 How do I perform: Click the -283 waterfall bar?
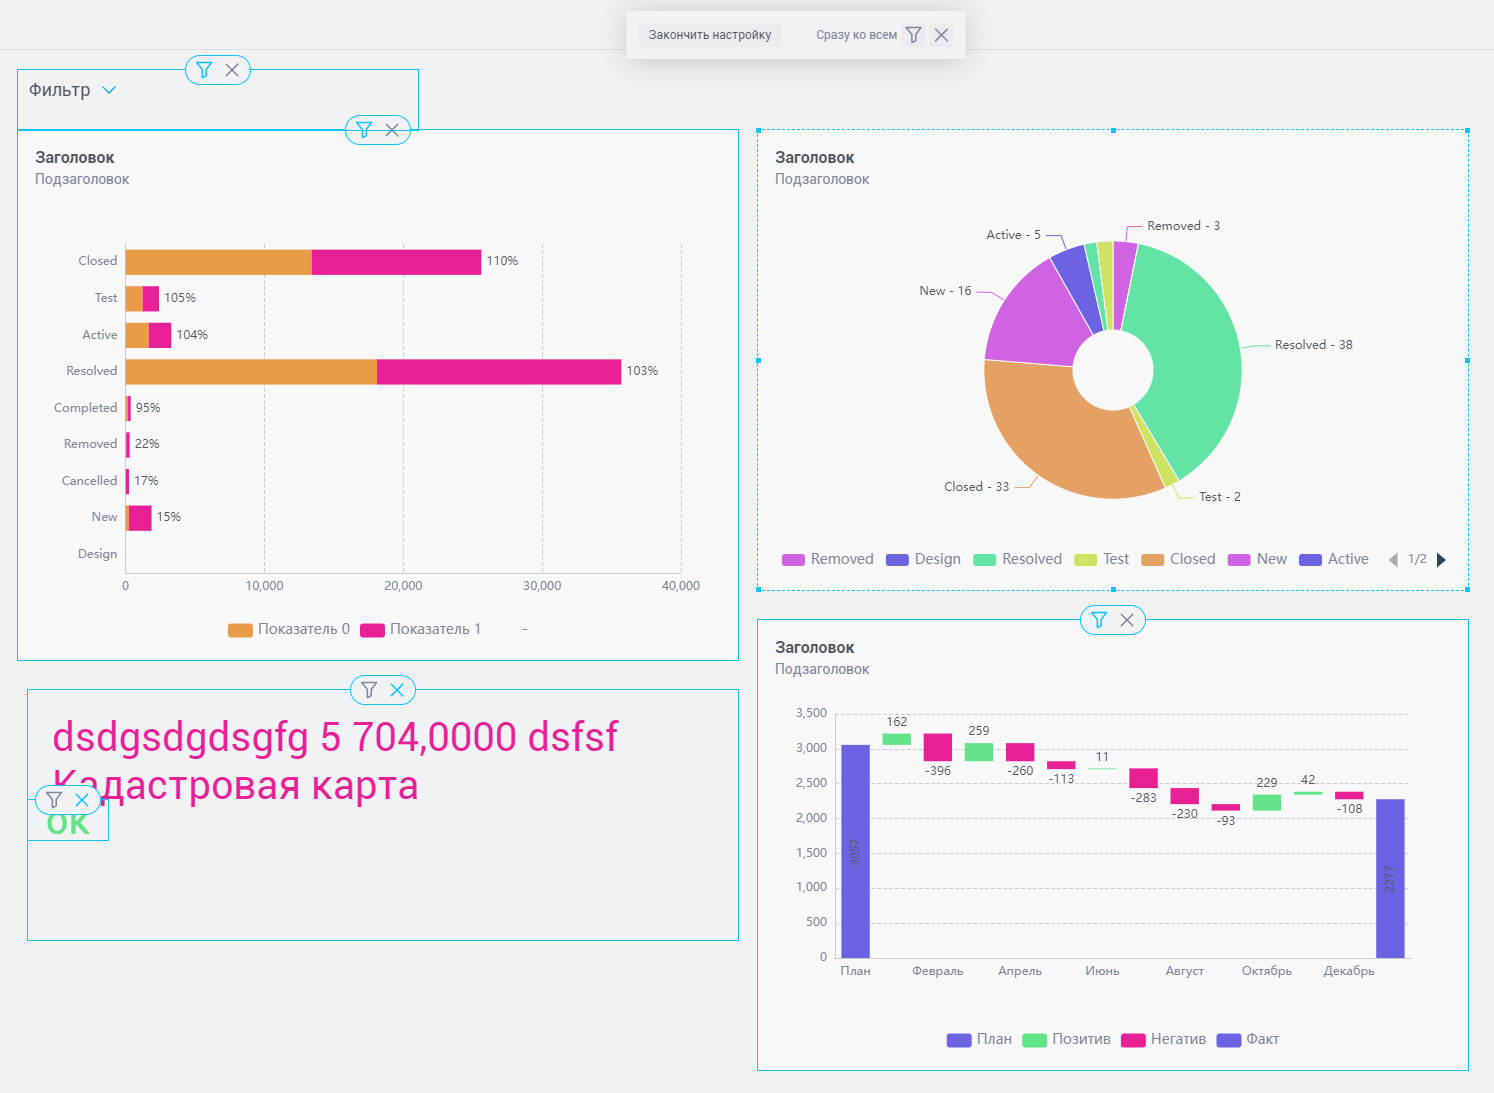(1144, 778)
